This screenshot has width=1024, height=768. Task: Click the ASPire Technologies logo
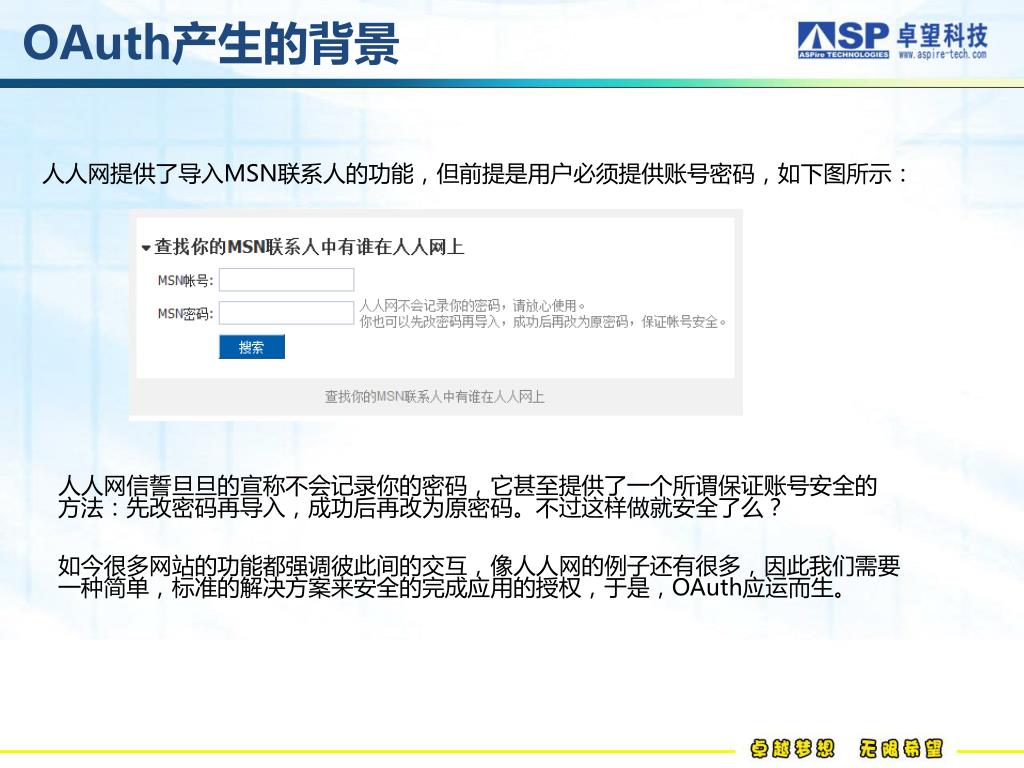pos(843,40)
